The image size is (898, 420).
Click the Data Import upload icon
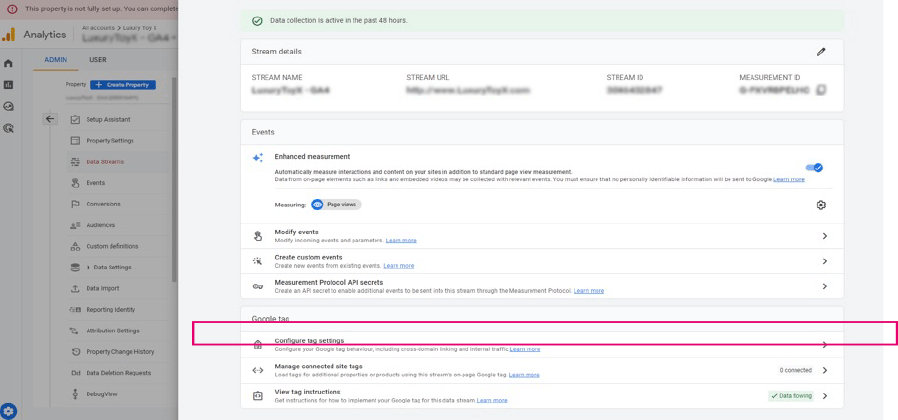(75, 289)
